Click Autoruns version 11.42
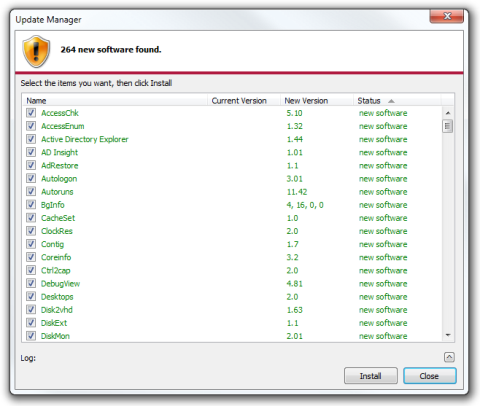The image size is (480, 406). pyautogui.click(x=297, y=192)
